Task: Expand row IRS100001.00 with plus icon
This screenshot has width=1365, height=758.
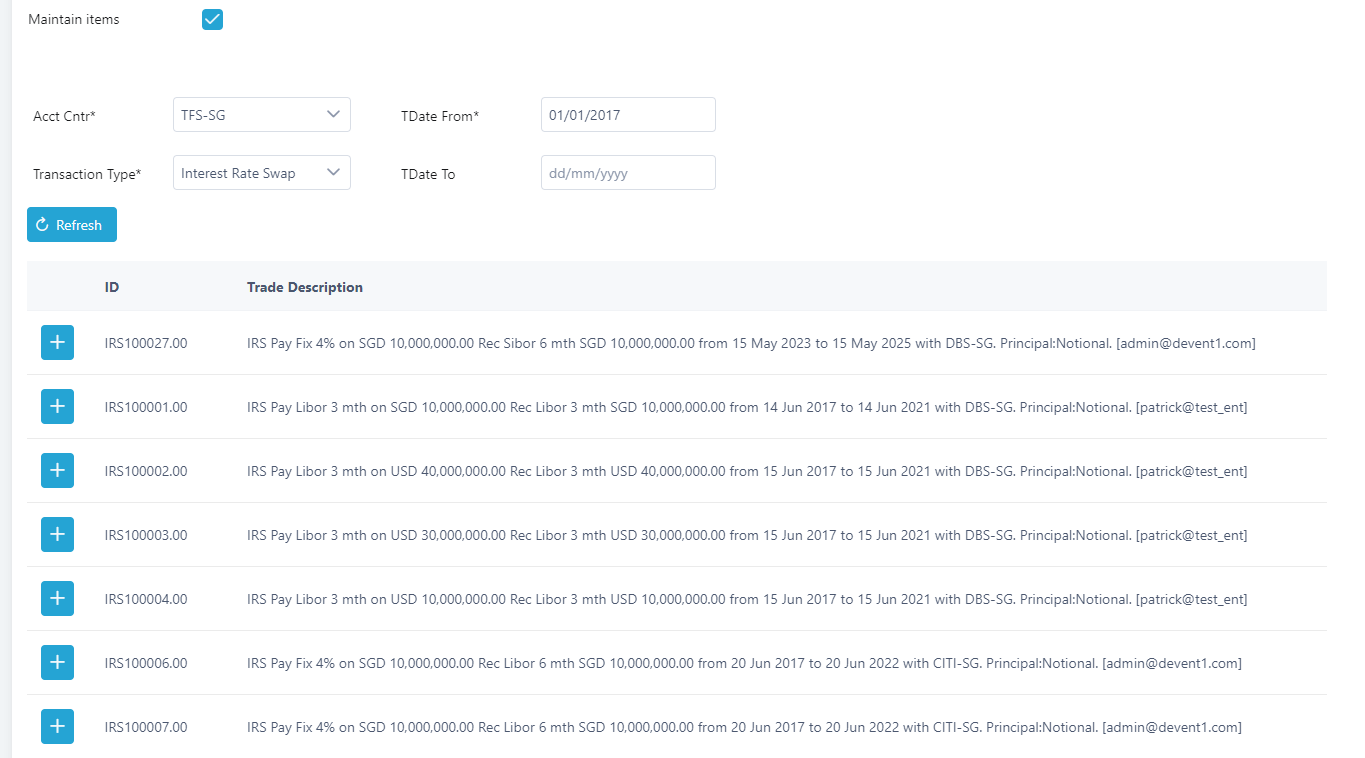Action: 57,407
